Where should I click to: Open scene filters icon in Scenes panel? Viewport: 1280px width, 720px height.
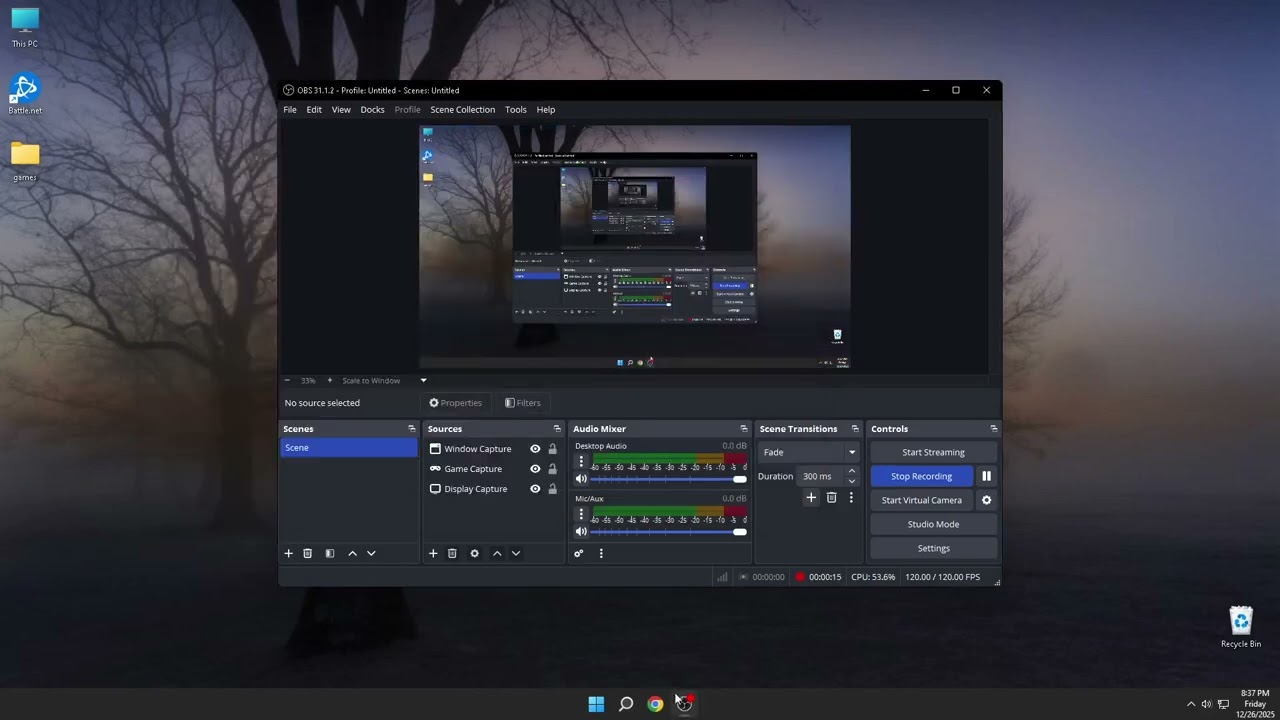330,553
